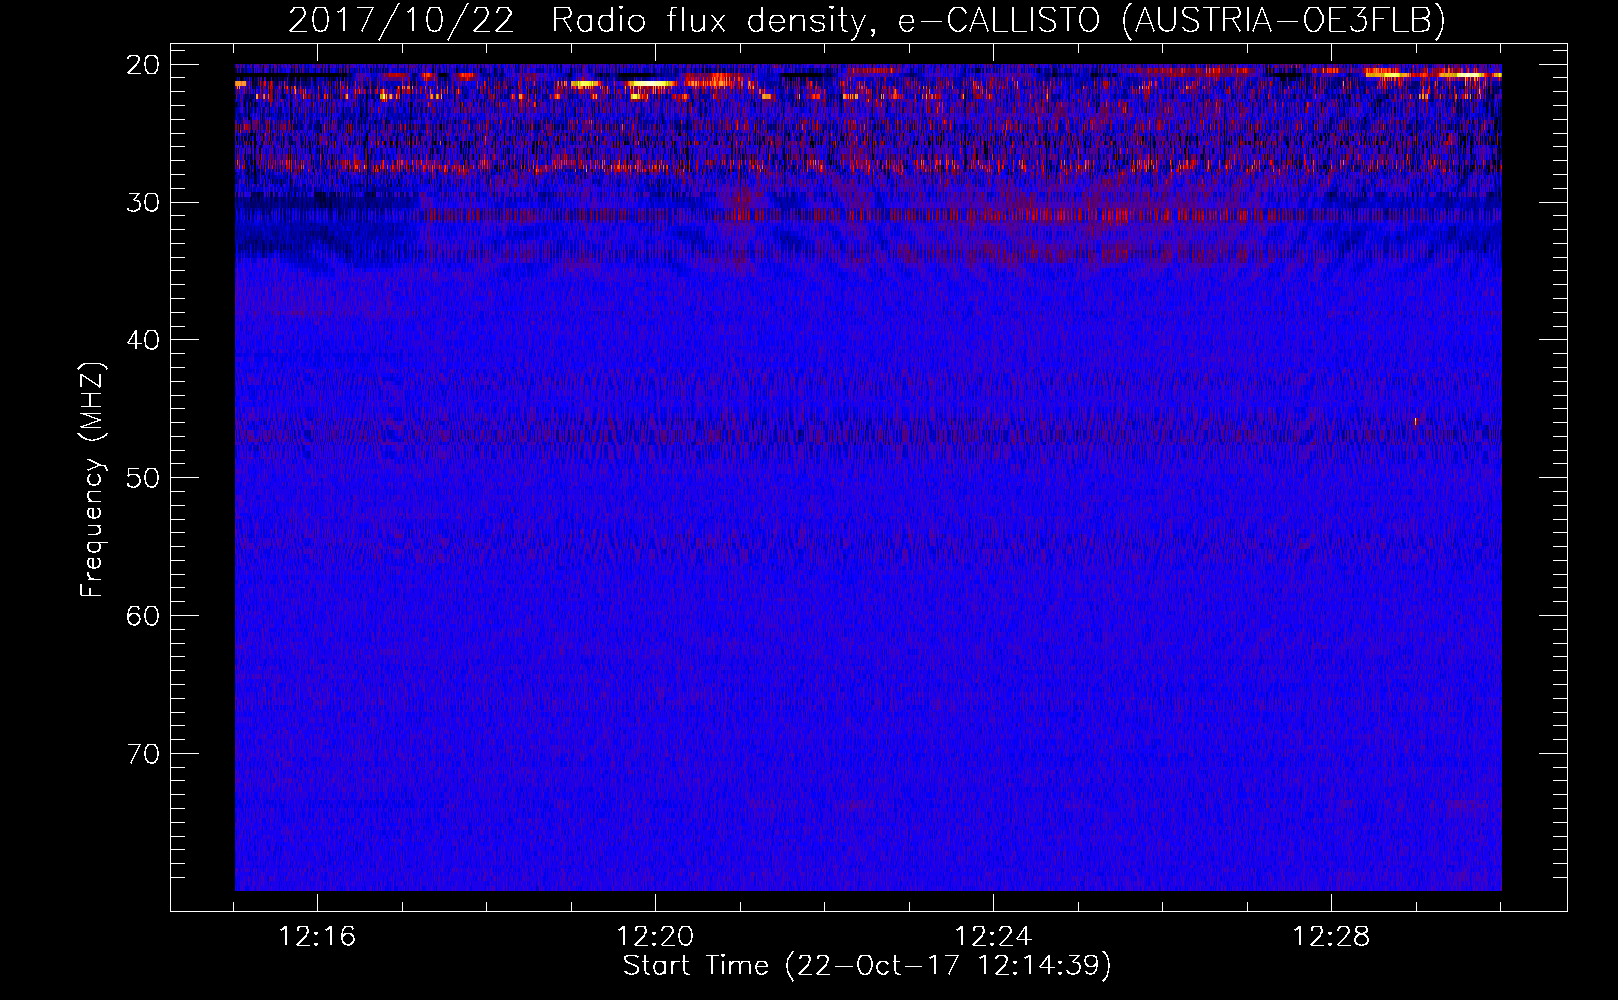Image resolution: width=1618 pixels, height=1000 pixels.
Task: Click the frequency tick label "30"
Action: [x=143, y=203]
